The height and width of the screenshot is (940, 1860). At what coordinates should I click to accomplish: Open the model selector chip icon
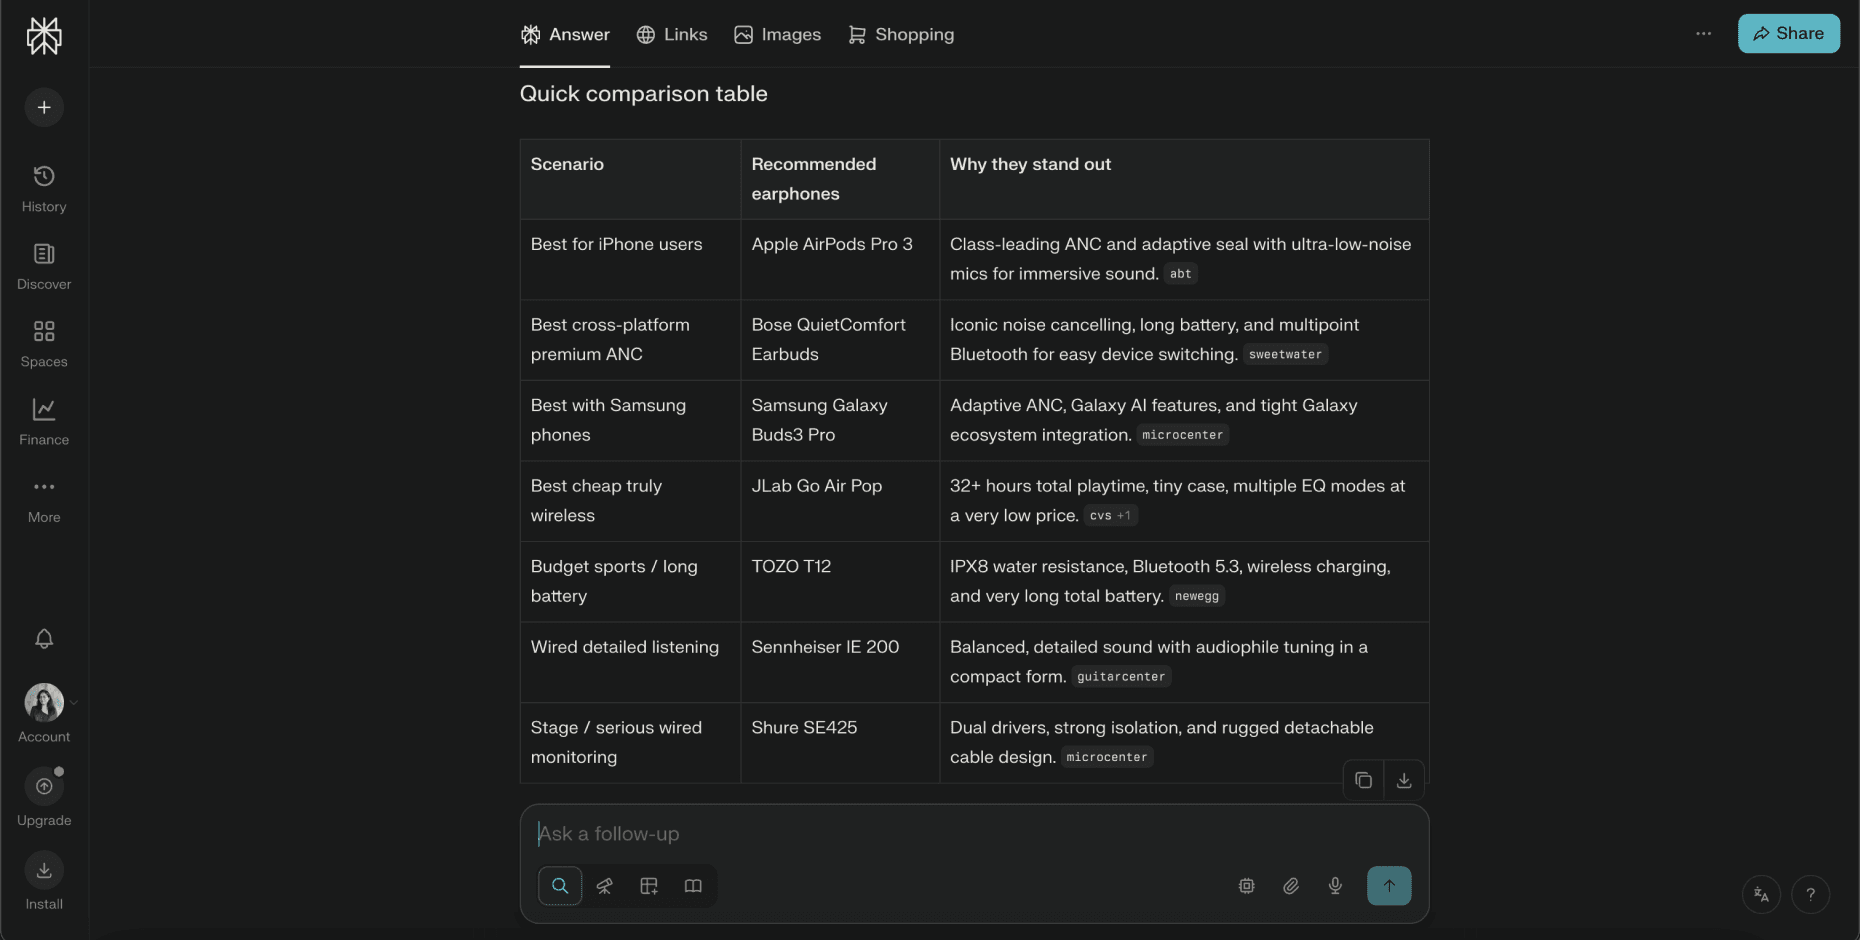(x=1247, y=886)
